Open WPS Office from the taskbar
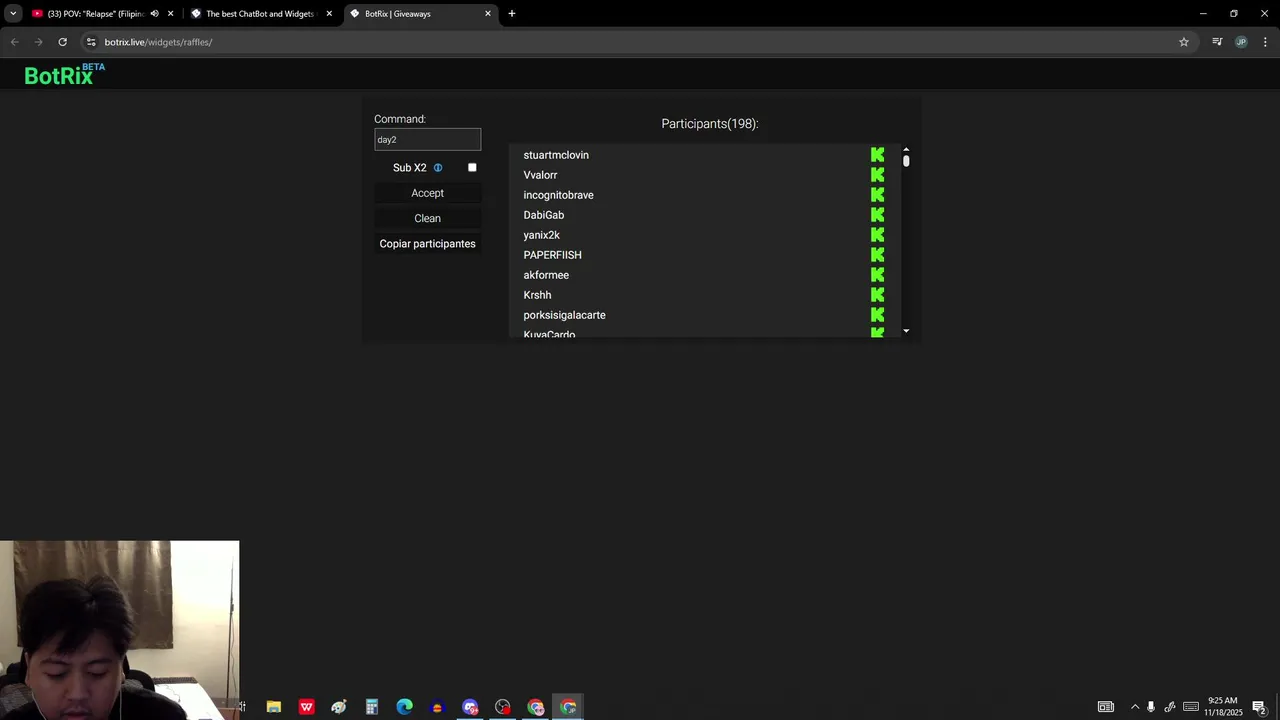 click(x=307, y=707)
